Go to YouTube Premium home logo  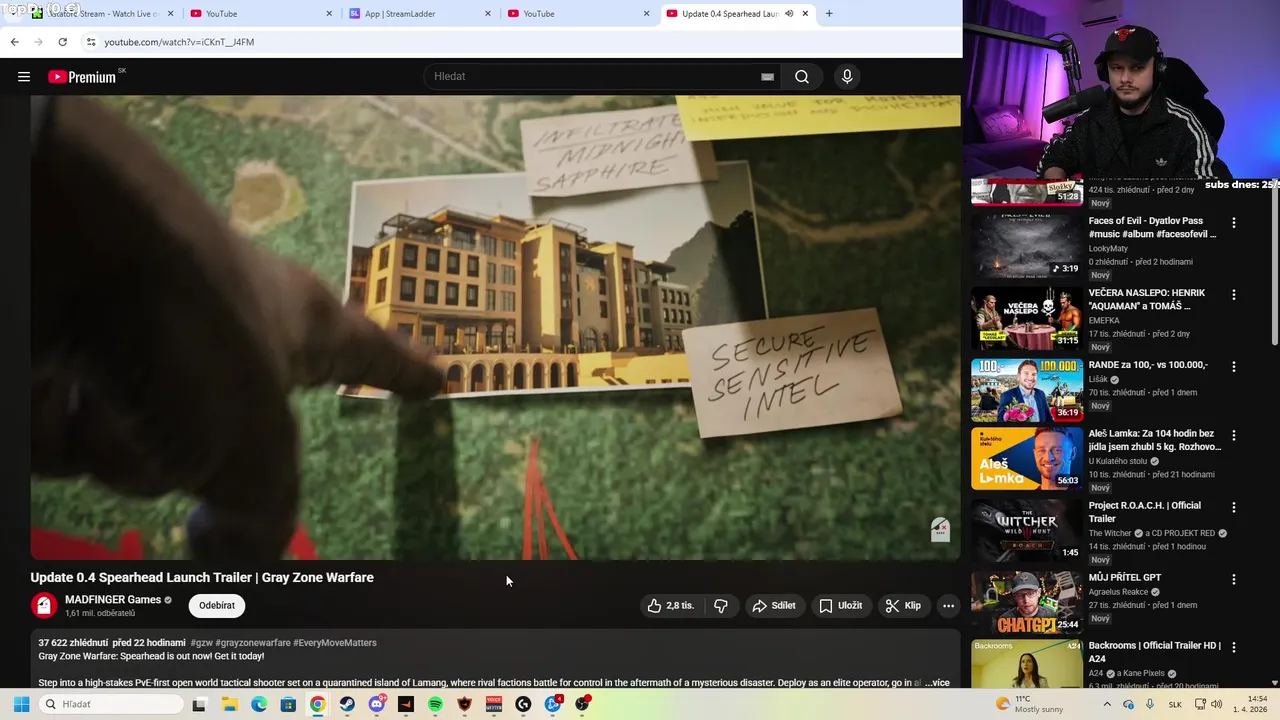pos(83,77)
